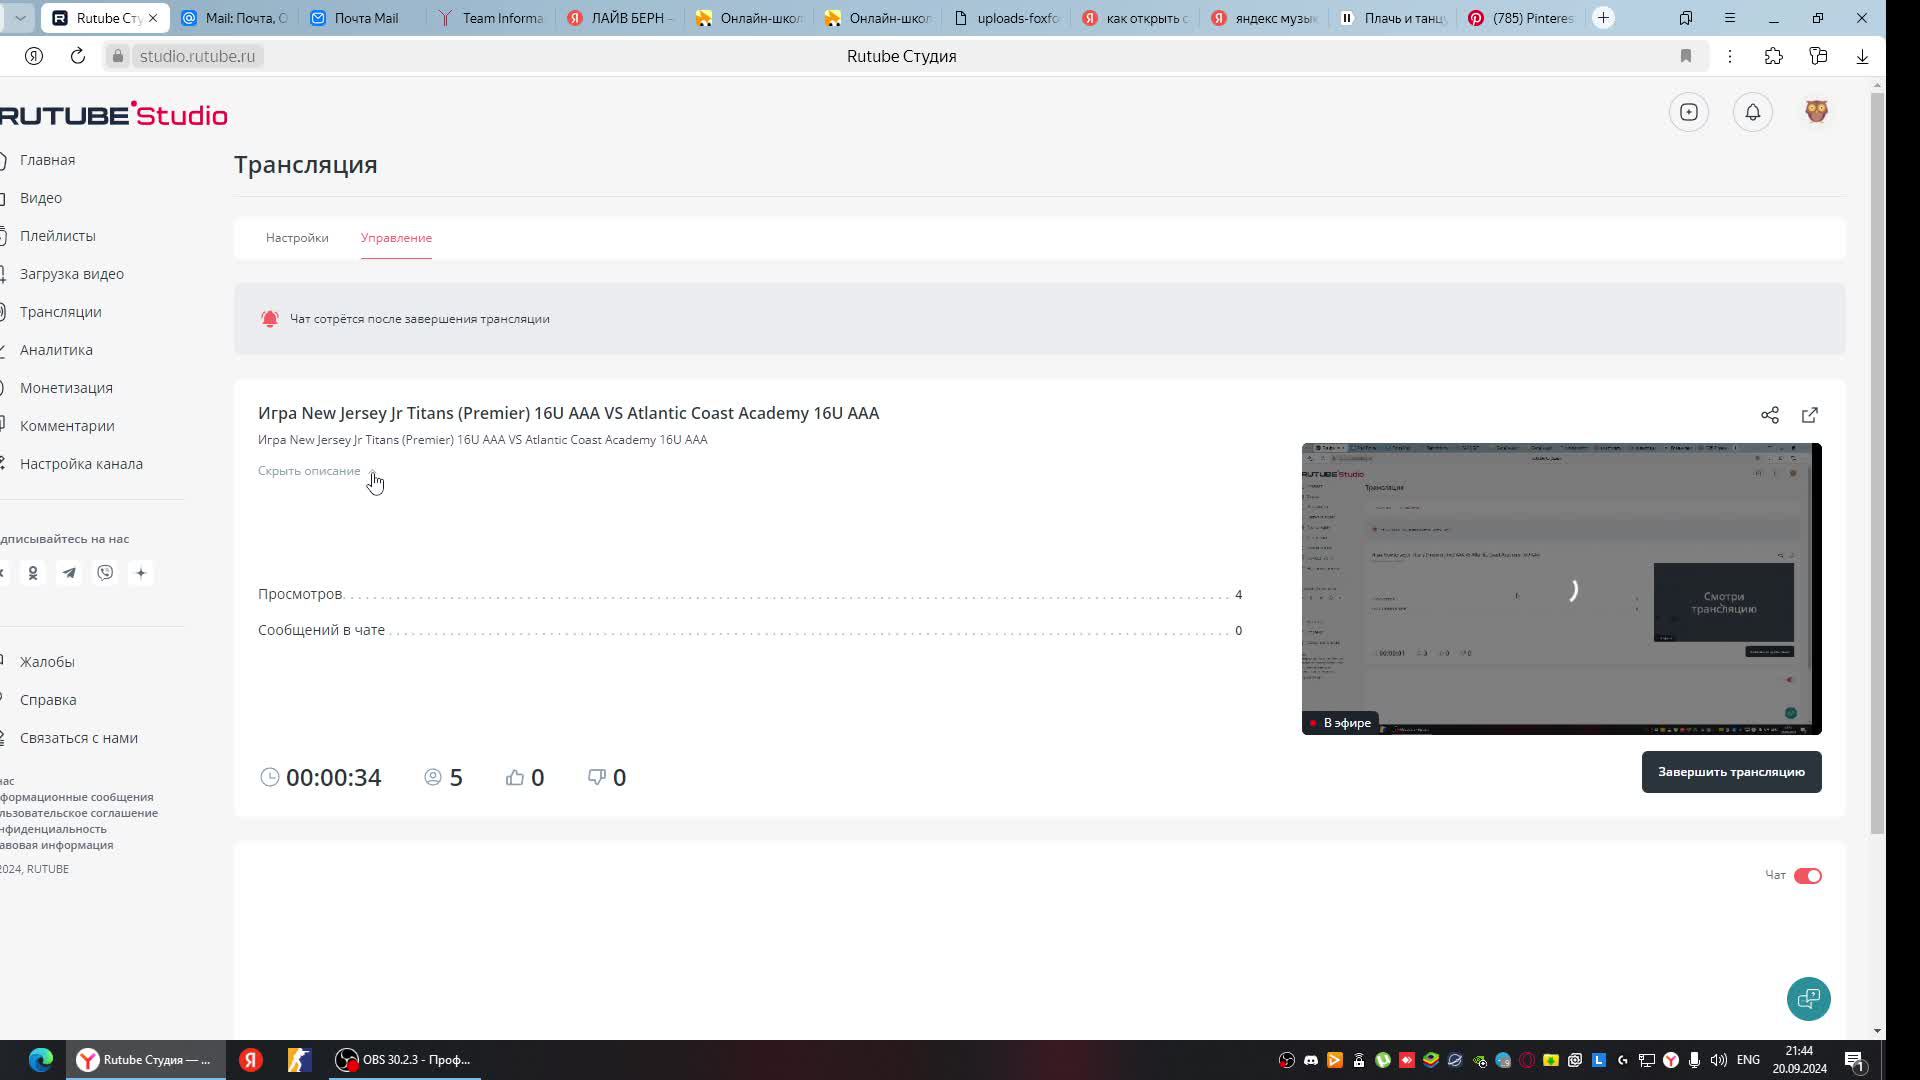The image size is (1920, 1080).
Task: Click the OBS icon in taskbar
Action: pyautogui.click(x=346, y=1060)
